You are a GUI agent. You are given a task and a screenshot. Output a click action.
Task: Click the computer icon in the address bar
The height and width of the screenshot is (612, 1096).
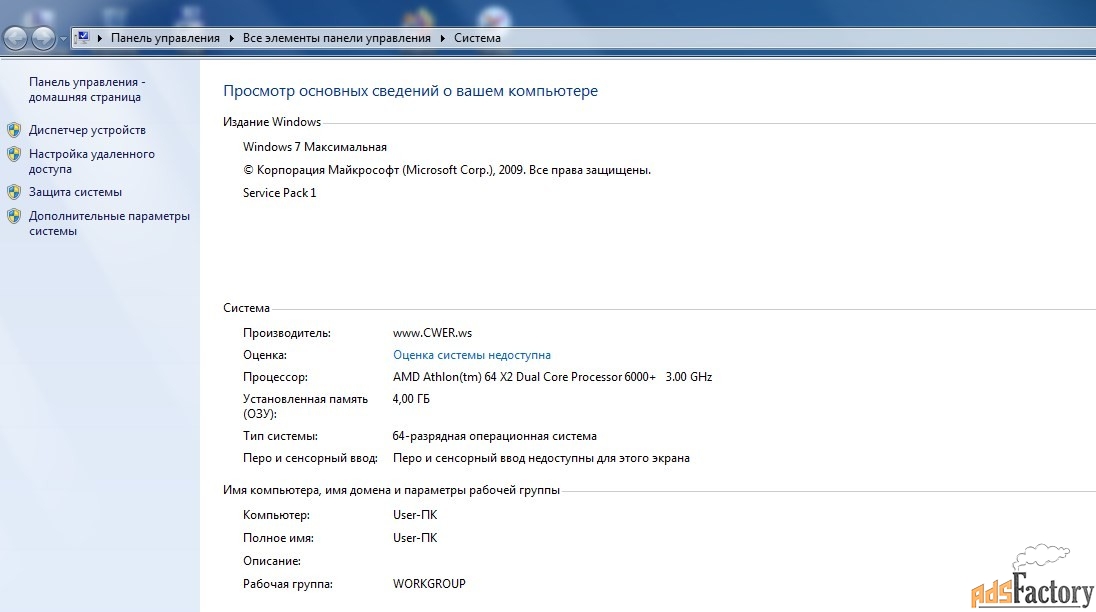coord(82,38)
